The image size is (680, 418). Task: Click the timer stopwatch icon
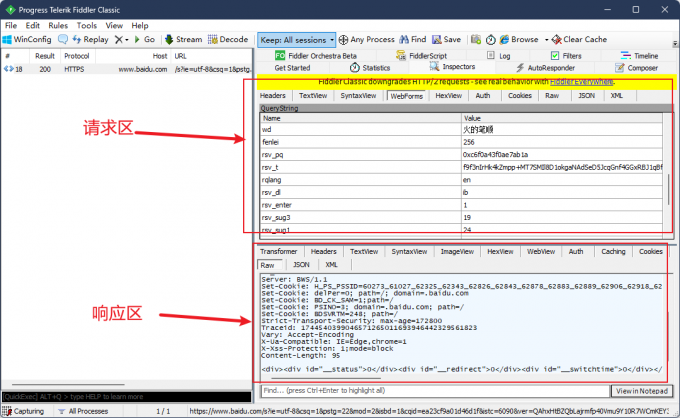(490, 39)
